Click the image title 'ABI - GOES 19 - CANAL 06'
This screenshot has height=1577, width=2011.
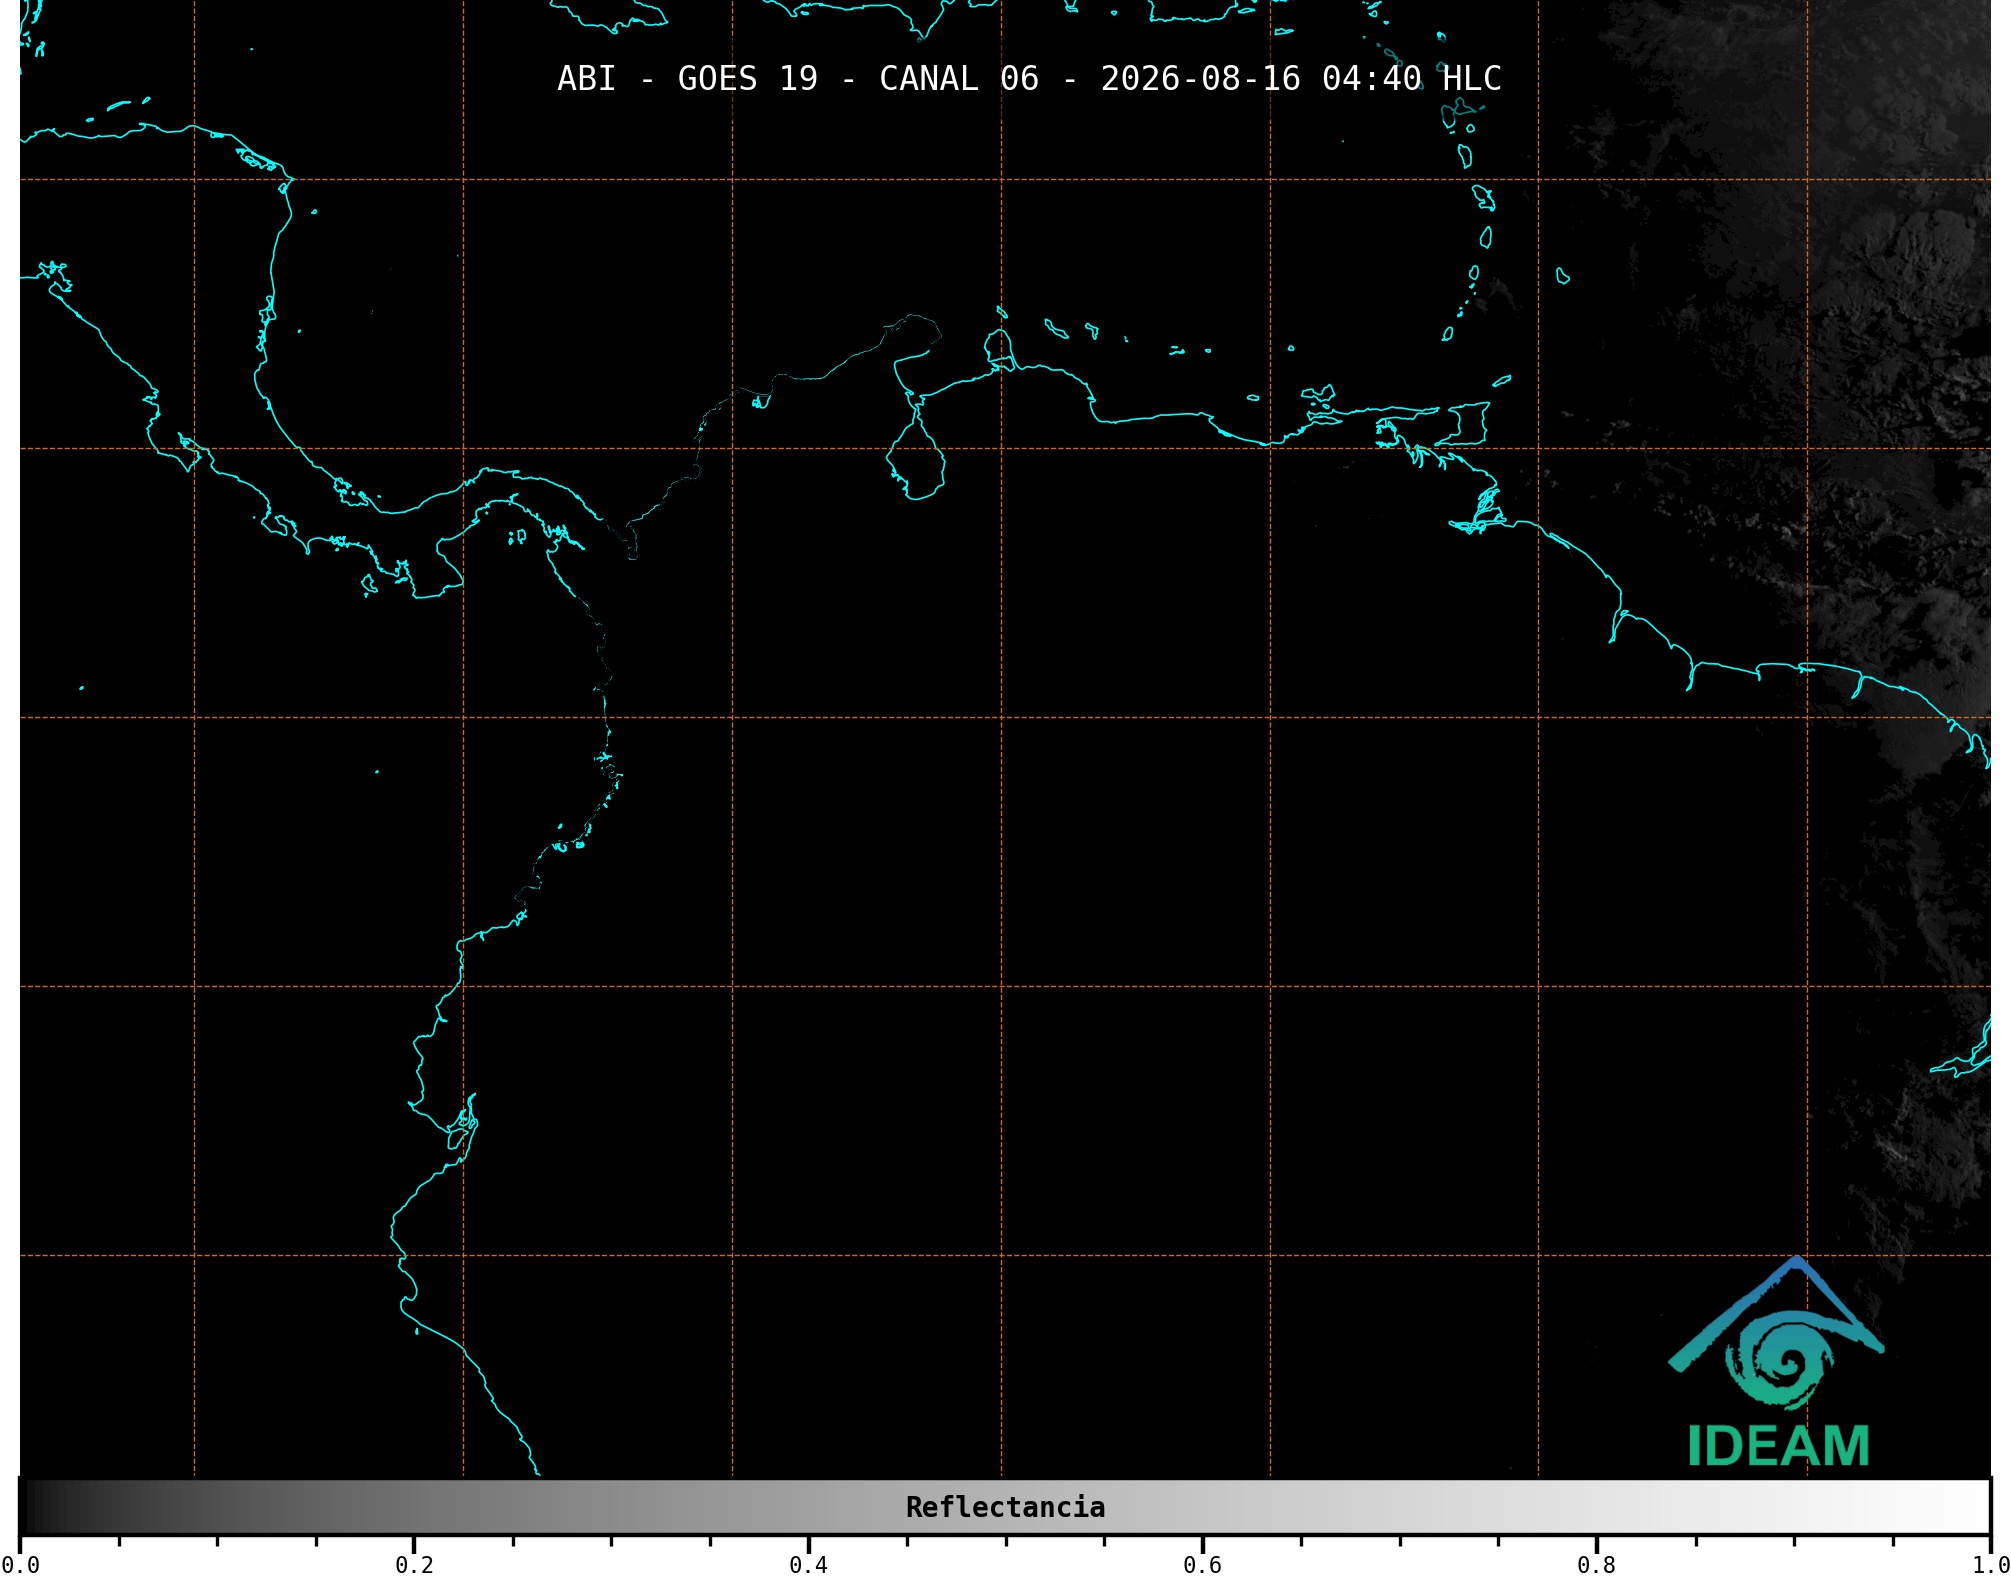(798, 78)
